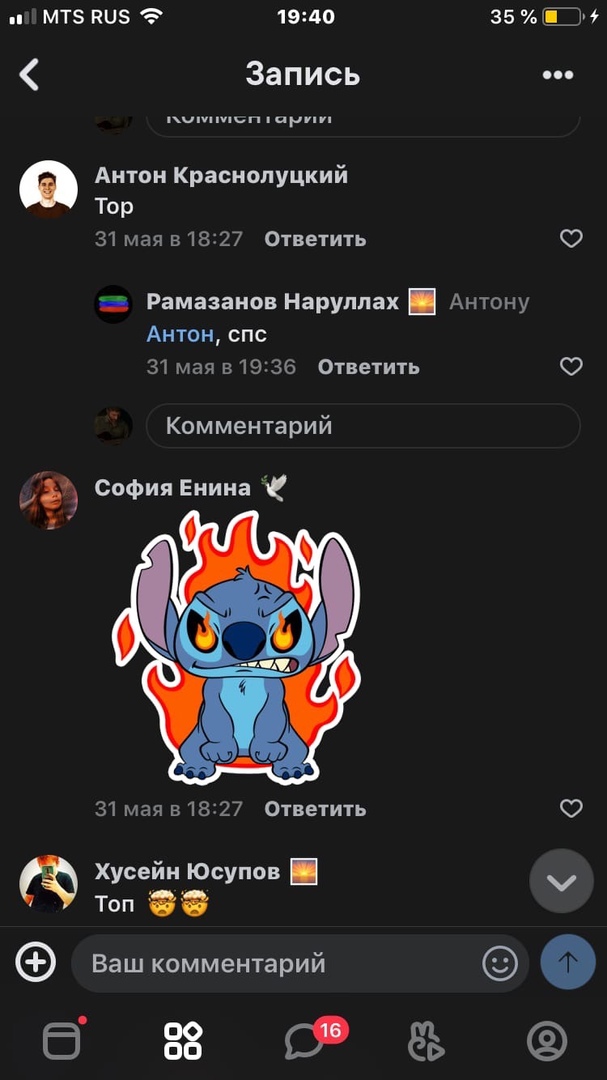
Task: Tap the blue send arrow button
Action: point(568,962)
